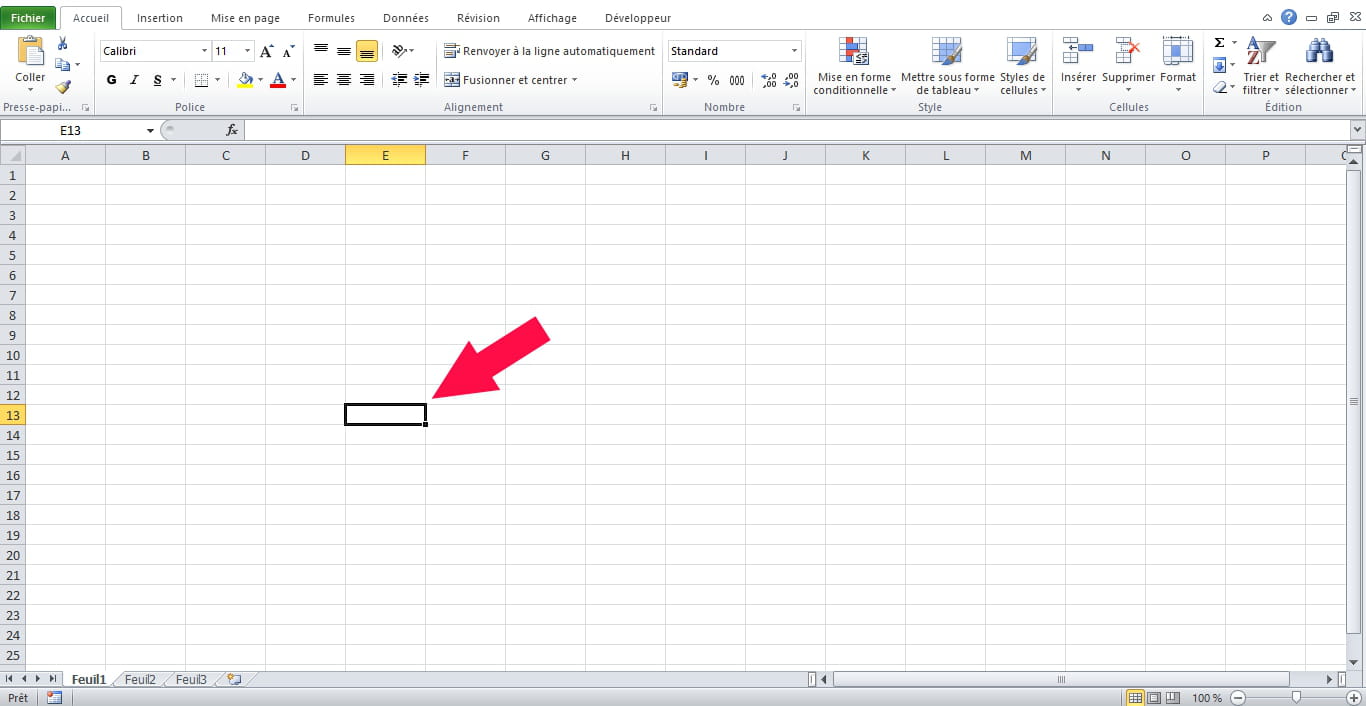Apply yellow fill color bucket
The width and height of the screenshot is (1366, 706).
(245, 80)
